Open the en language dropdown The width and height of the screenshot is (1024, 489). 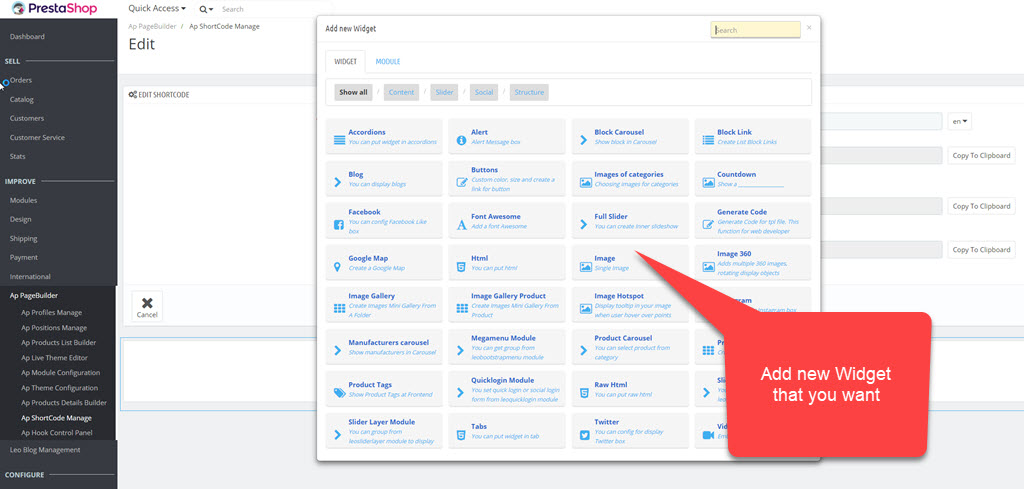tap(959, 121)
